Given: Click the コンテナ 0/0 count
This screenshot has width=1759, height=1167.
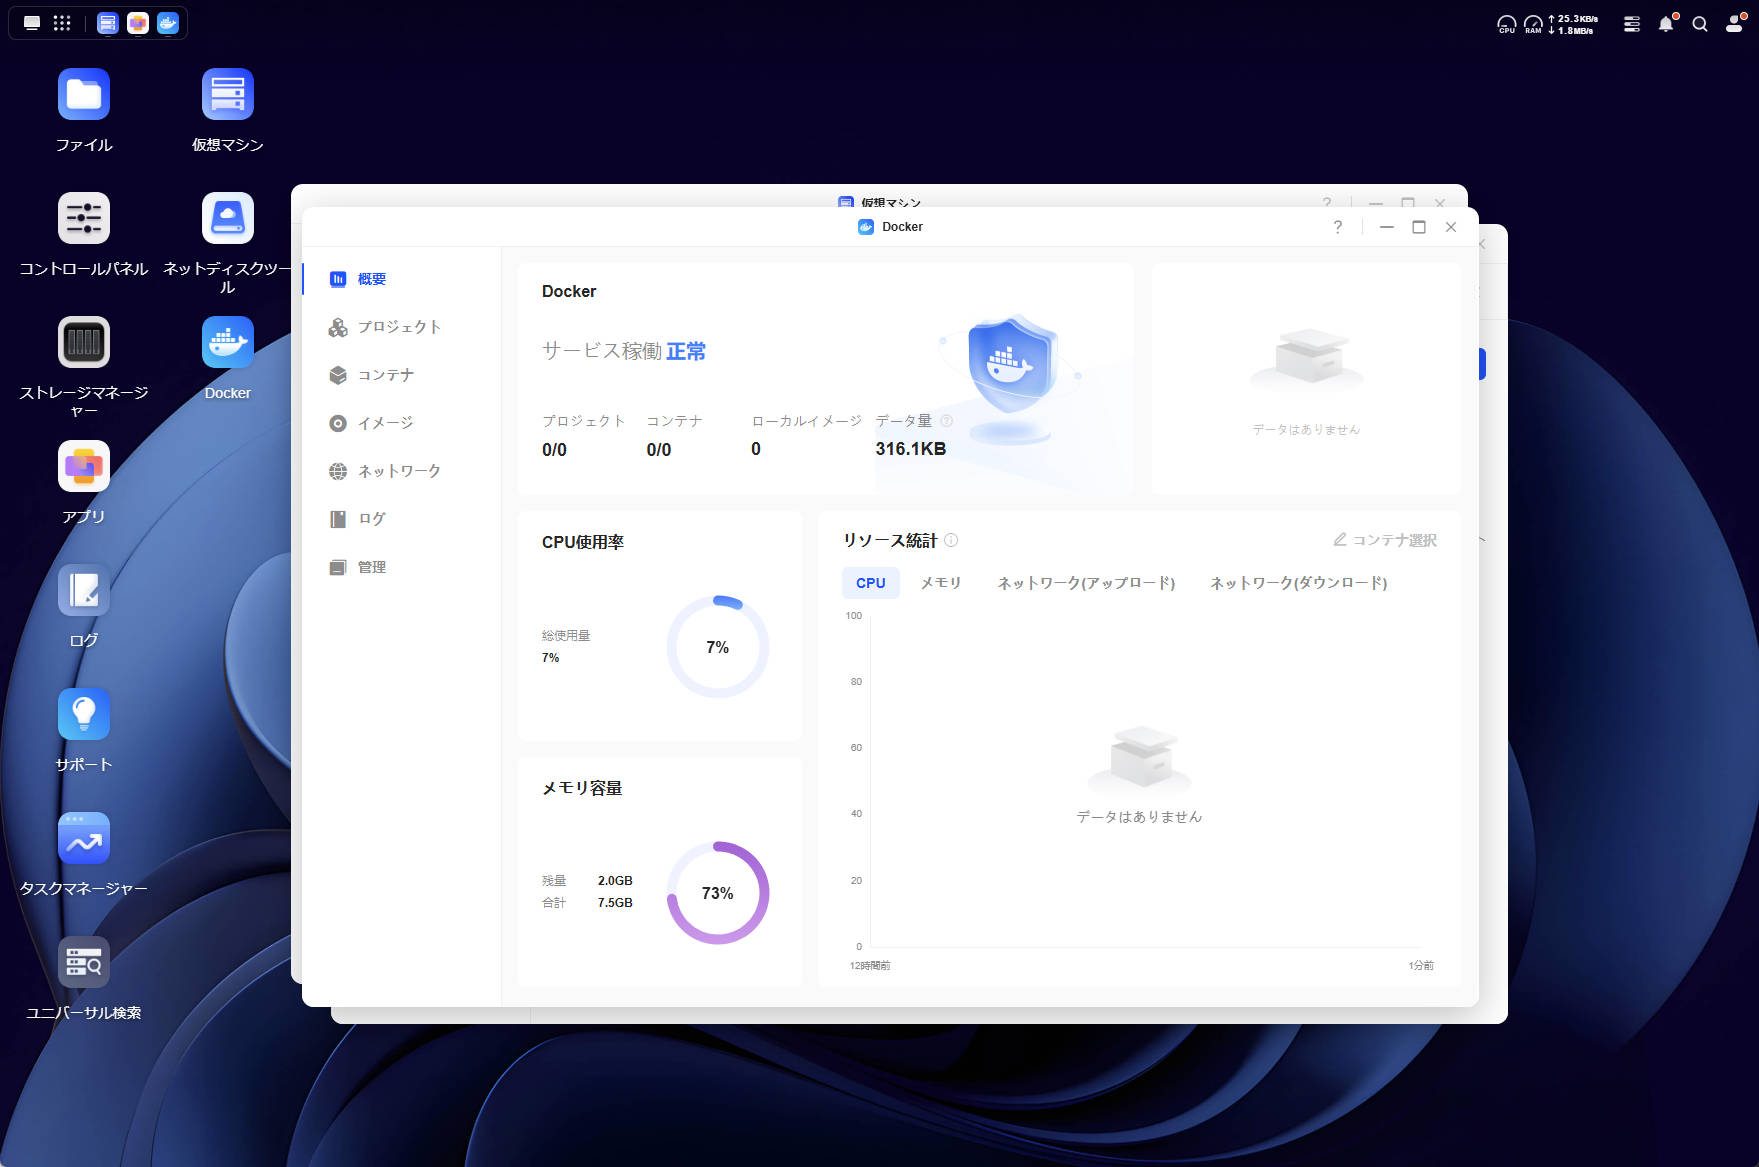Looking at the screenshot, I should (x=659, y=450).
